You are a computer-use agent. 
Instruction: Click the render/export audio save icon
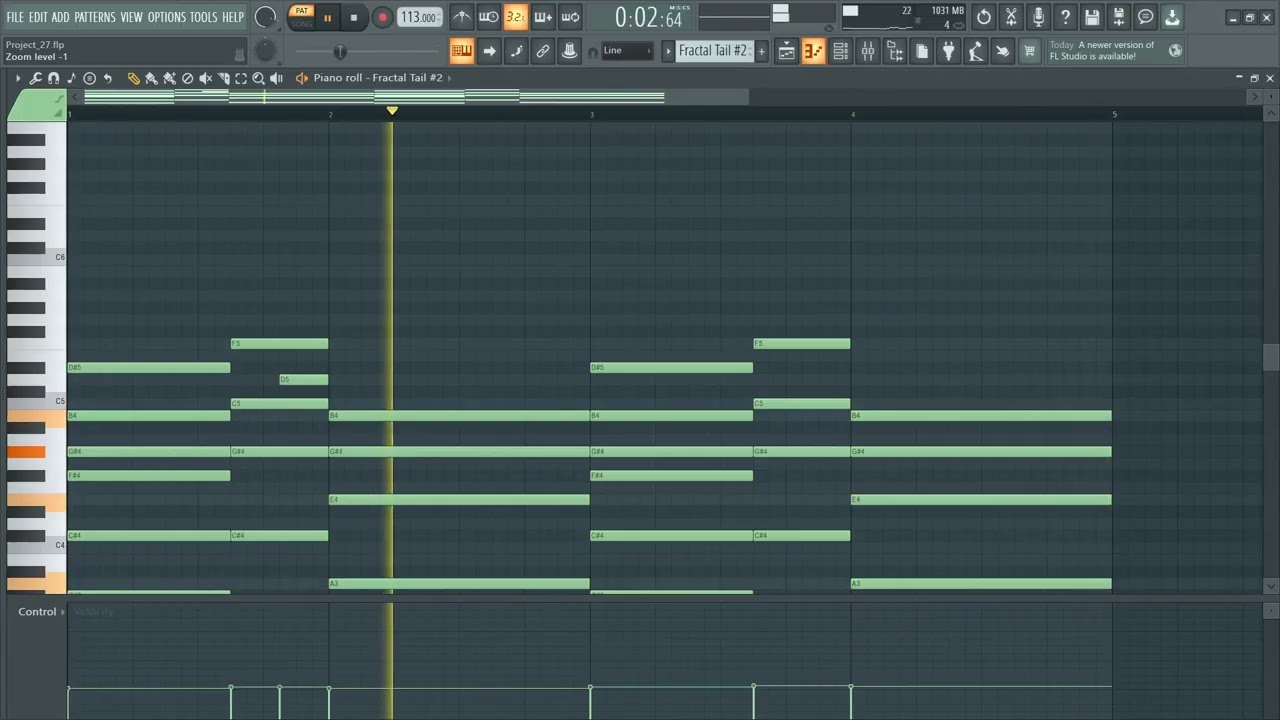pyautogui.click(x=1119, y=17)
